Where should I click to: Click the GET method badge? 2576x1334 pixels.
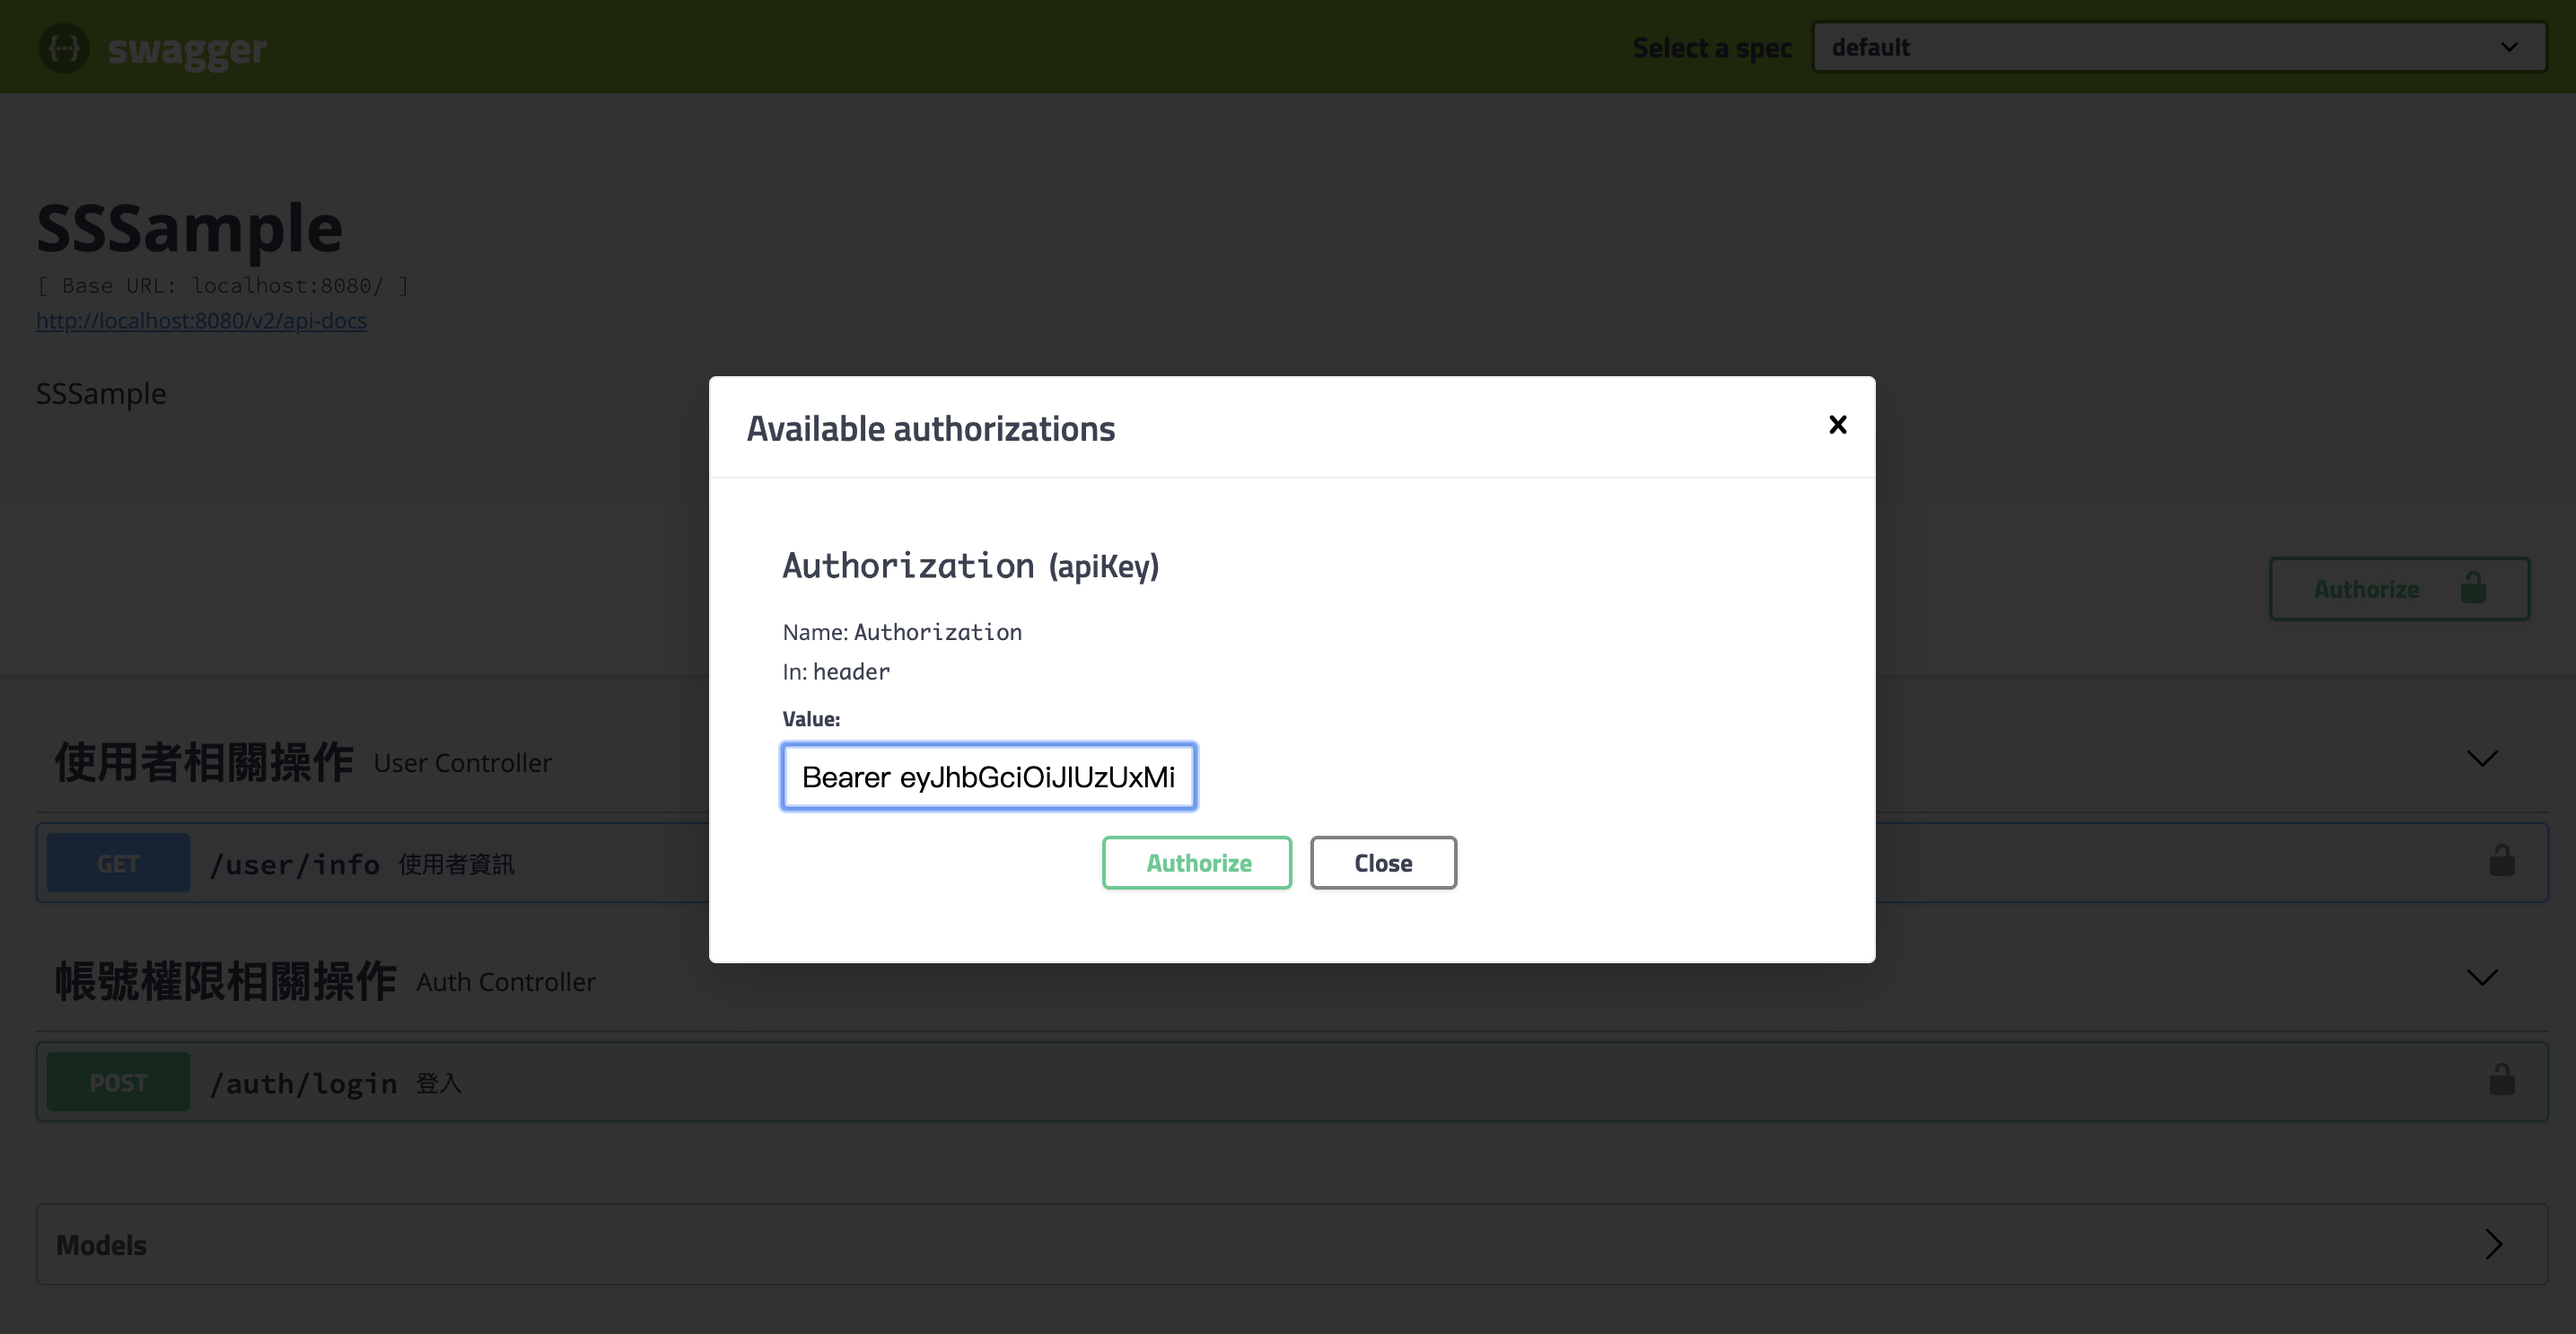coord(118,863)
